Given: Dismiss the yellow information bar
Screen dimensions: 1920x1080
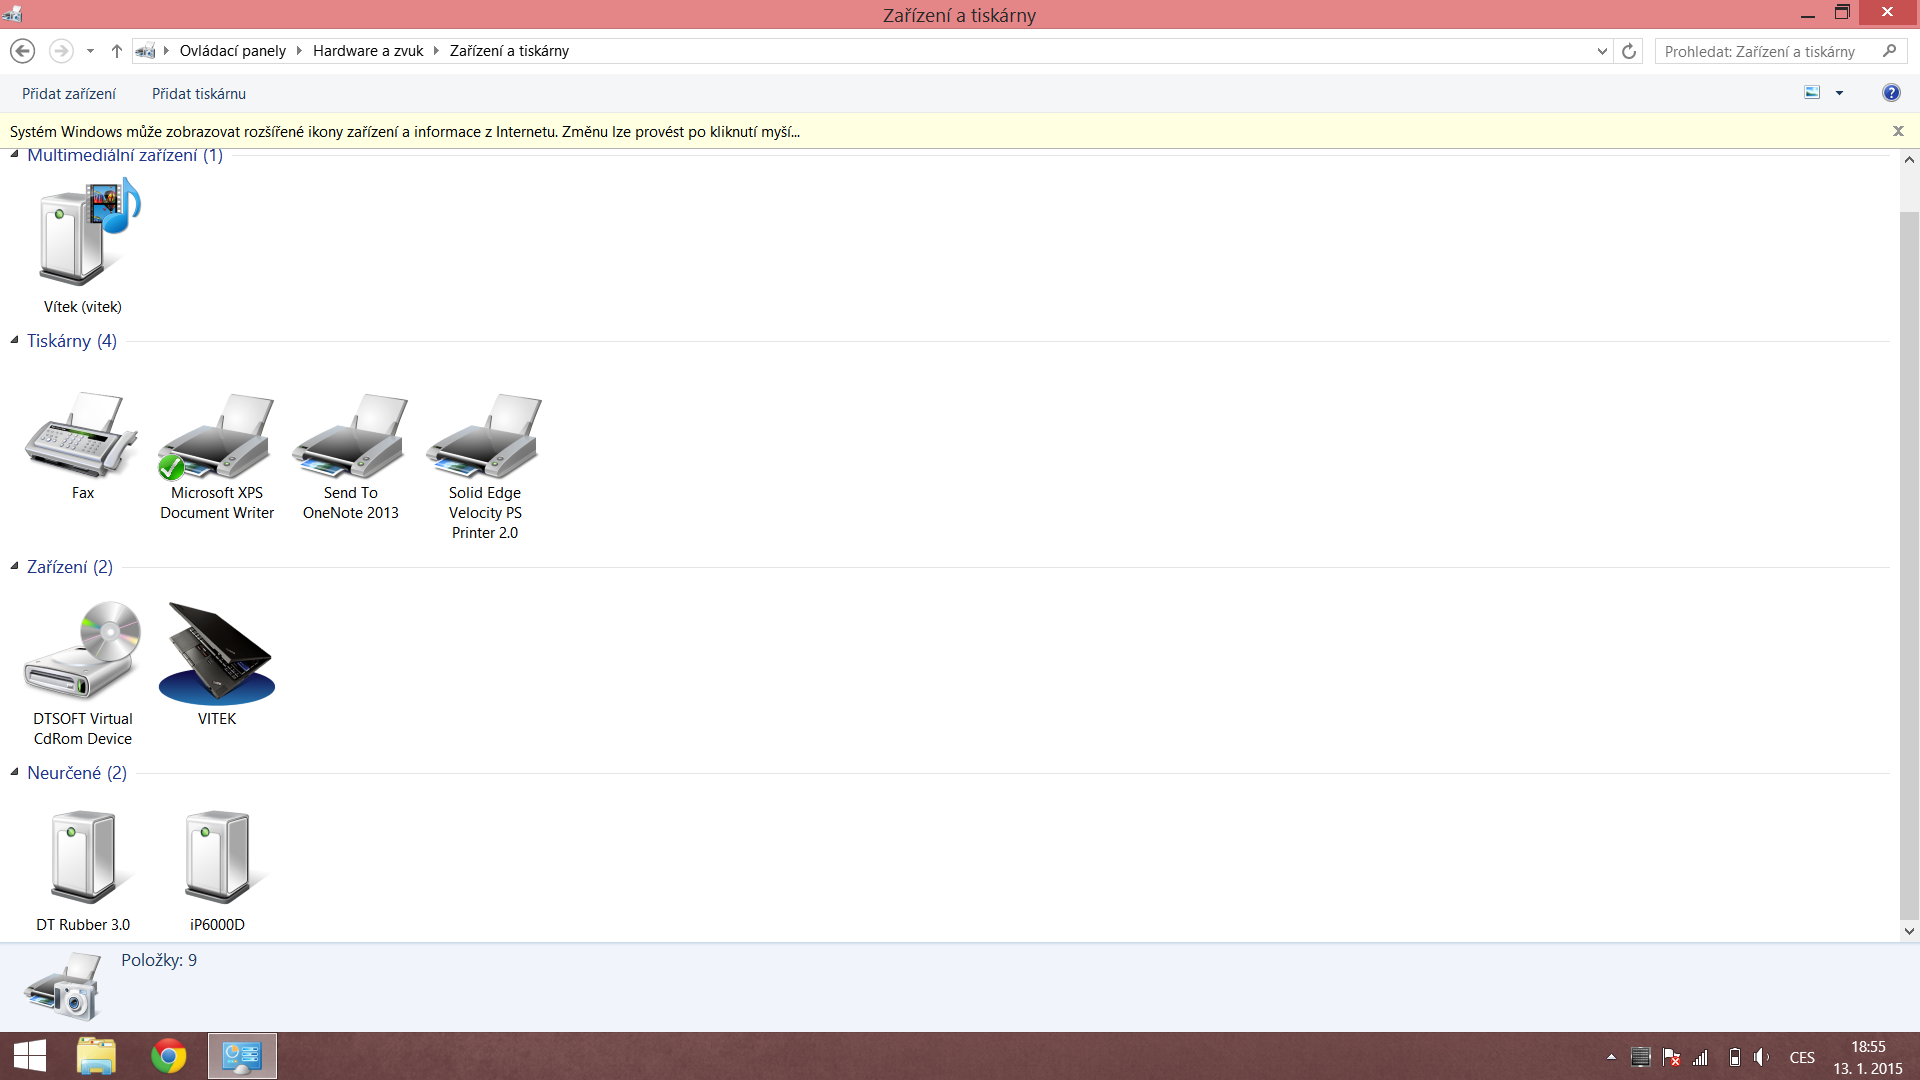Looking at the screenshot, I should pyautogui.click(x=1897, y=131).
